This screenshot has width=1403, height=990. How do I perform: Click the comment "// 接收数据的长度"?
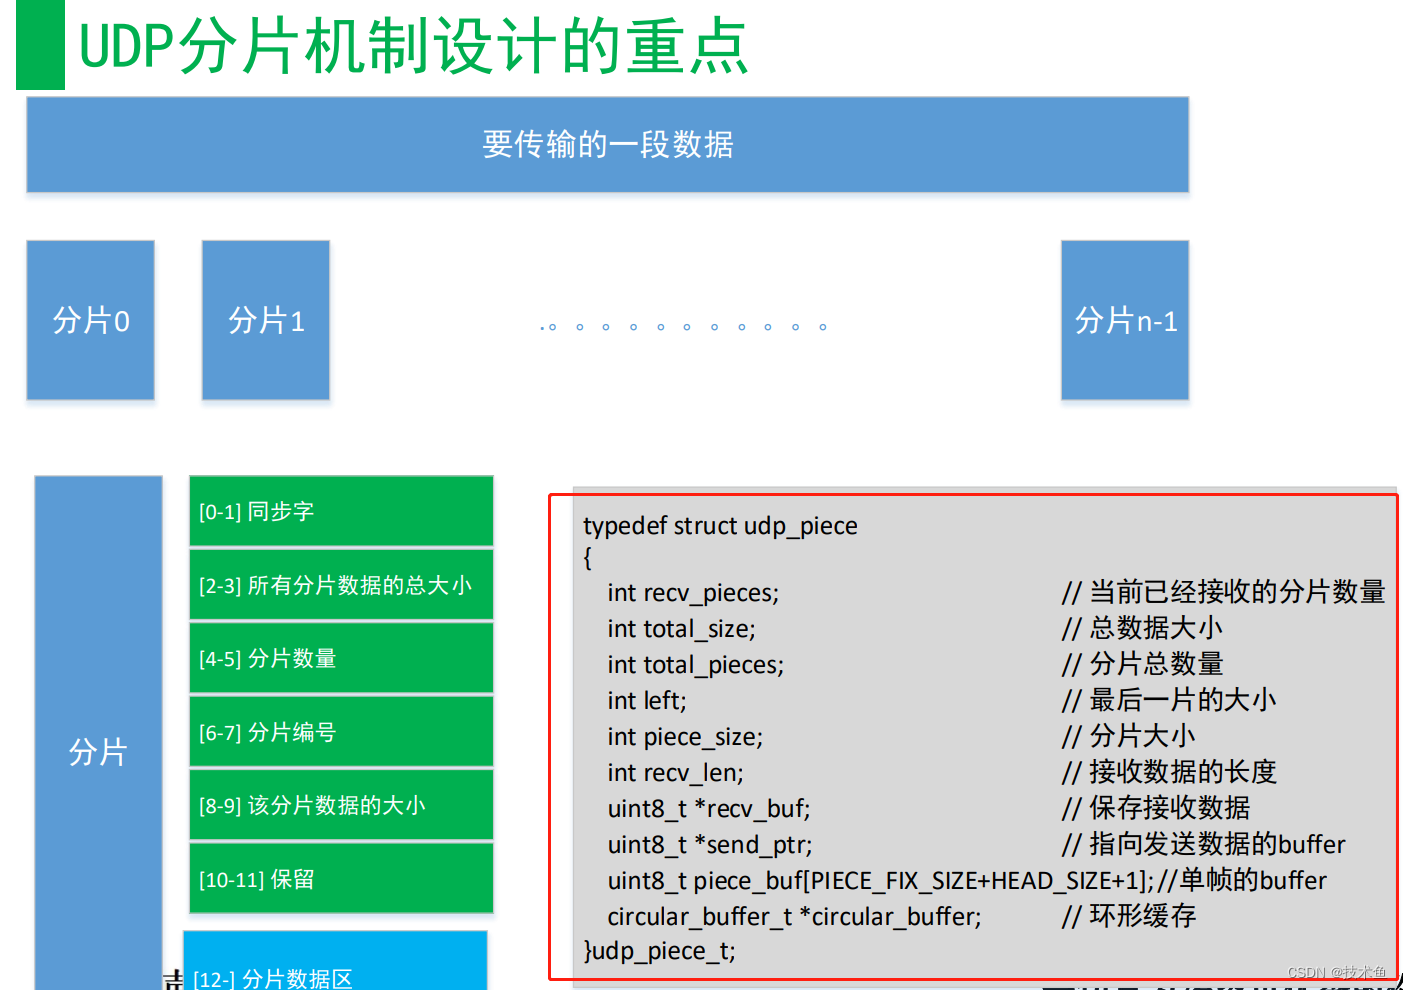point(1169,772)
